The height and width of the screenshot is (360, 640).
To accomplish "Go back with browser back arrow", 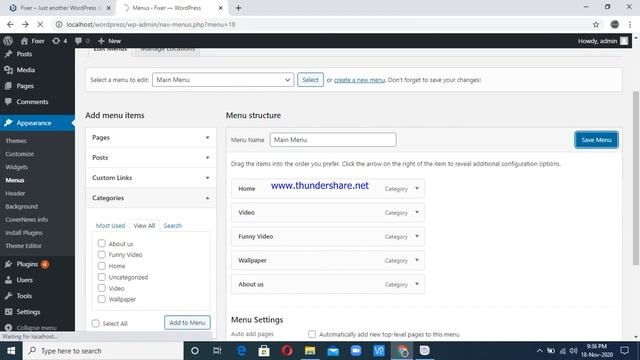I will pos(10,24).
